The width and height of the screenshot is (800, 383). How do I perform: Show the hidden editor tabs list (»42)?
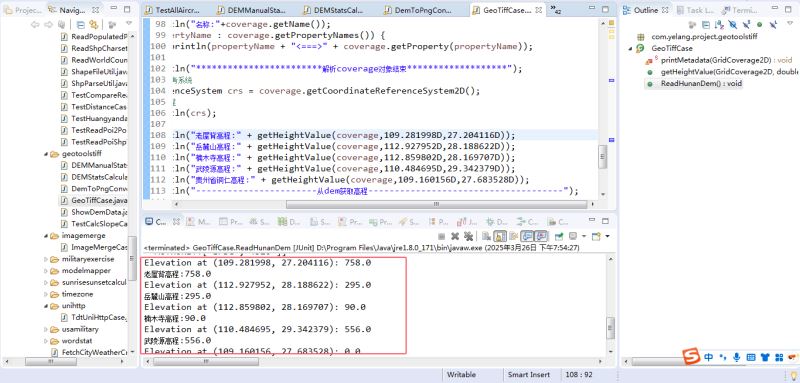pyautogui.click(x=556, y=9)
